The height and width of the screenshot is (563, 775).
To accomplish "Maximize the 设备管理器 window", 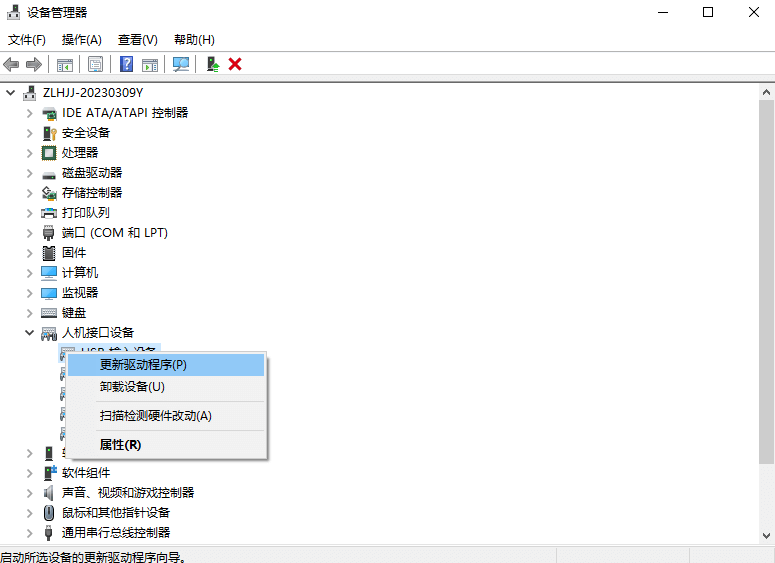I will pyautogui.click(x=708, y=12).
